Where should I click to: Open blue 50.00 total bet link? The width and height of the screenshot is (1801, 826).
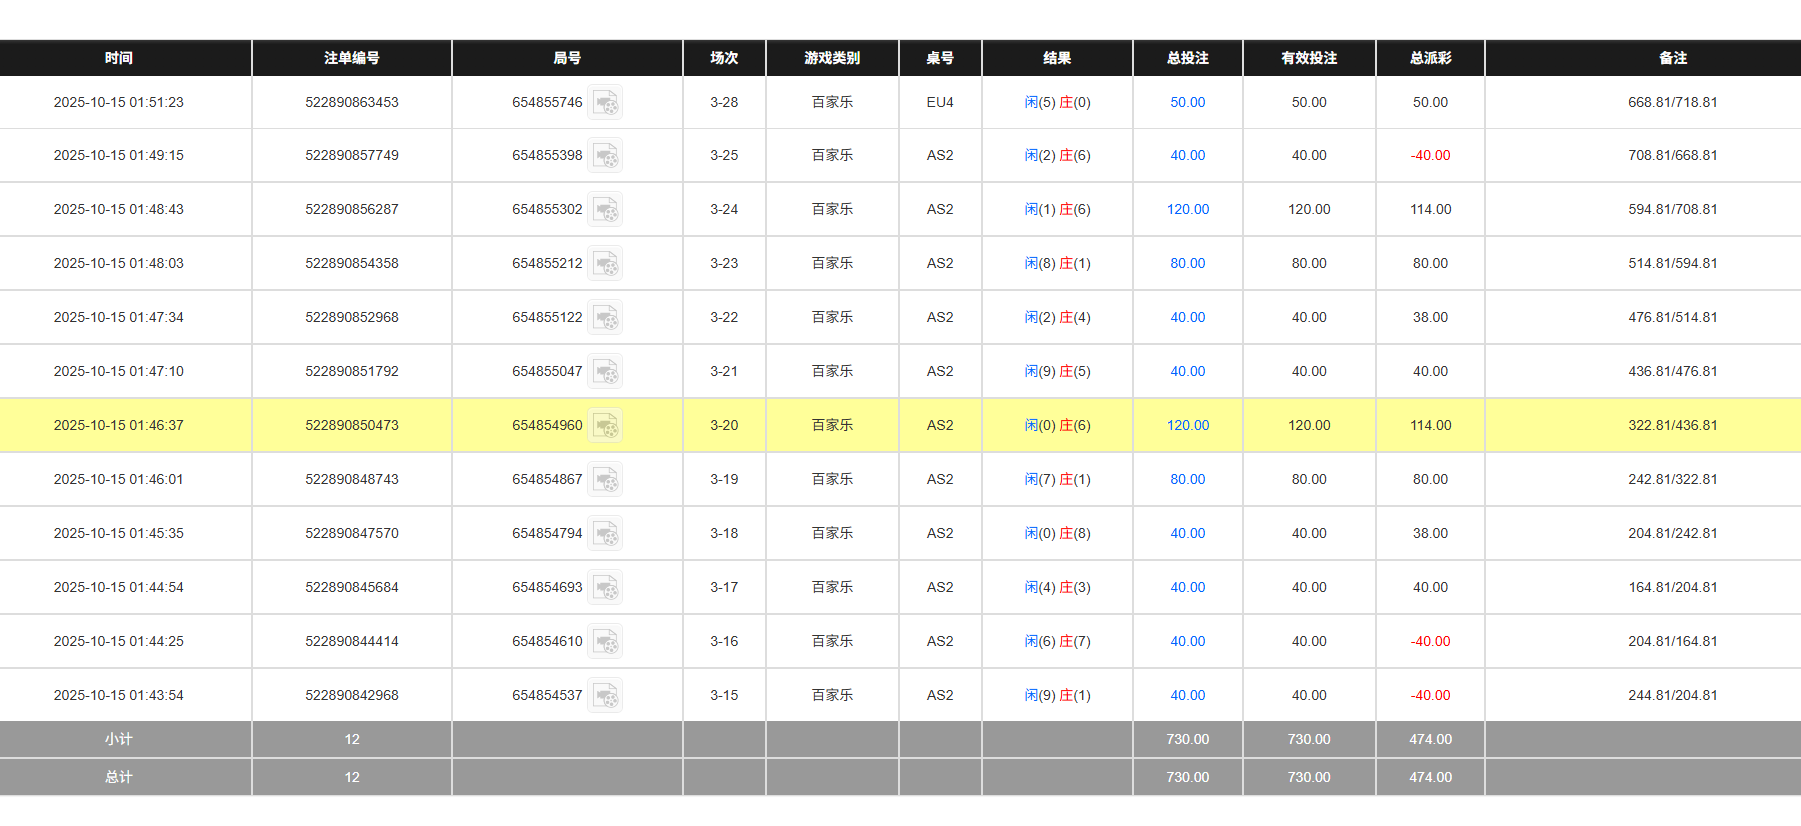tap(1187, 102)
